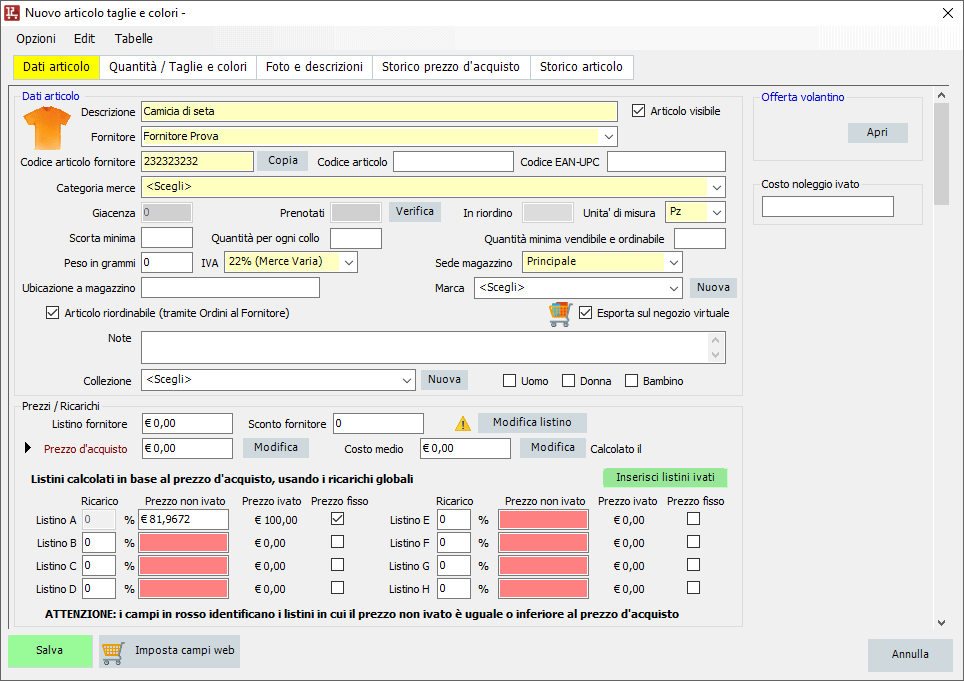Click the red Listino B price field

(183, 543)
